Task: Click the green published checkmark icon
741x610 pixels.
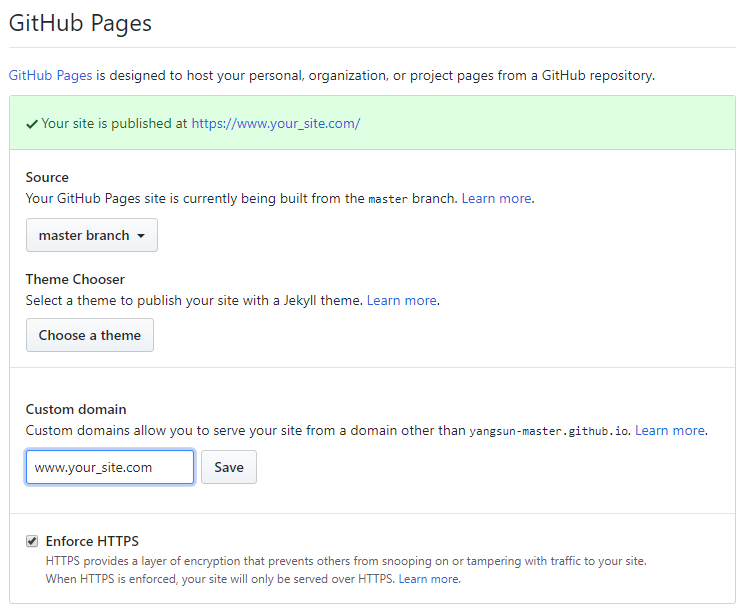Action: point(32,124)
